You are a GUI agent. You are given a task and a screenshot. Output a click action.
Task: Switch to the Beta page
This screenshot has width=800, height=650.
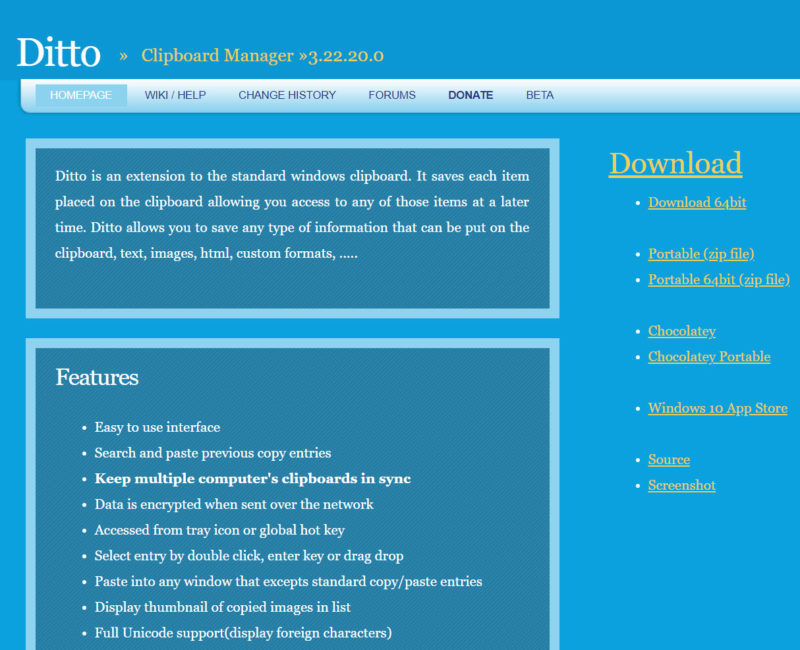[540, 95]
